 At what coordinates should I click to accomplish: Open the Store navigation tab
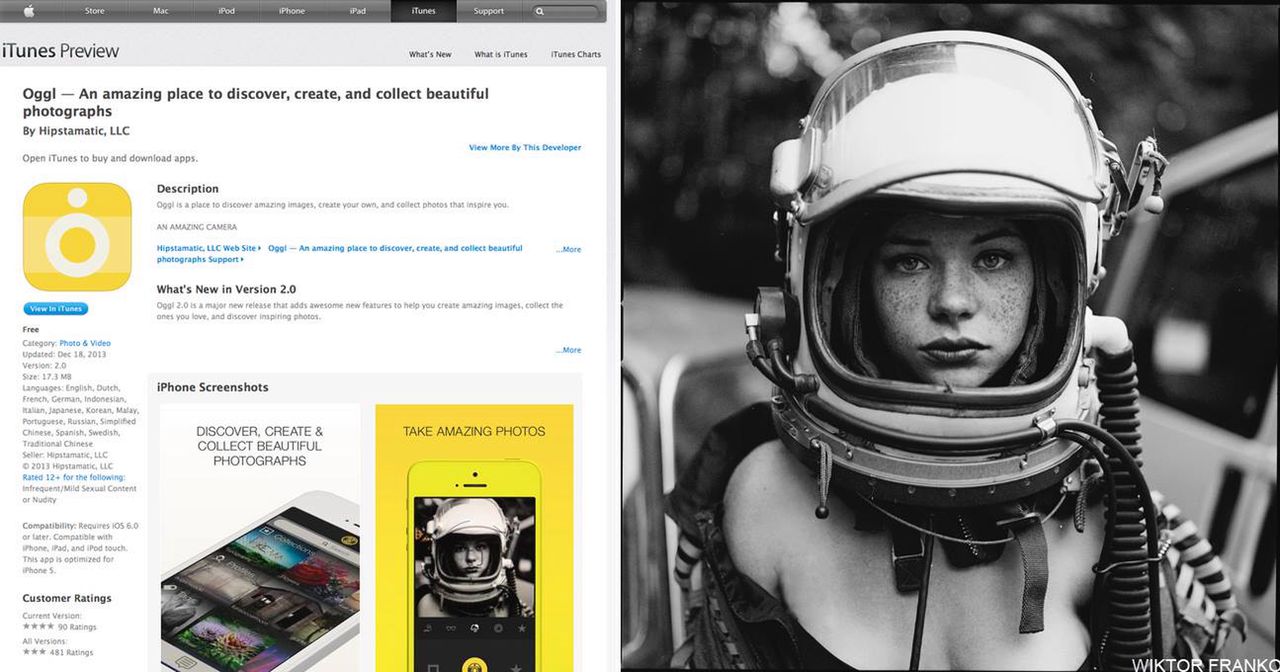click(x=94, y=11)
